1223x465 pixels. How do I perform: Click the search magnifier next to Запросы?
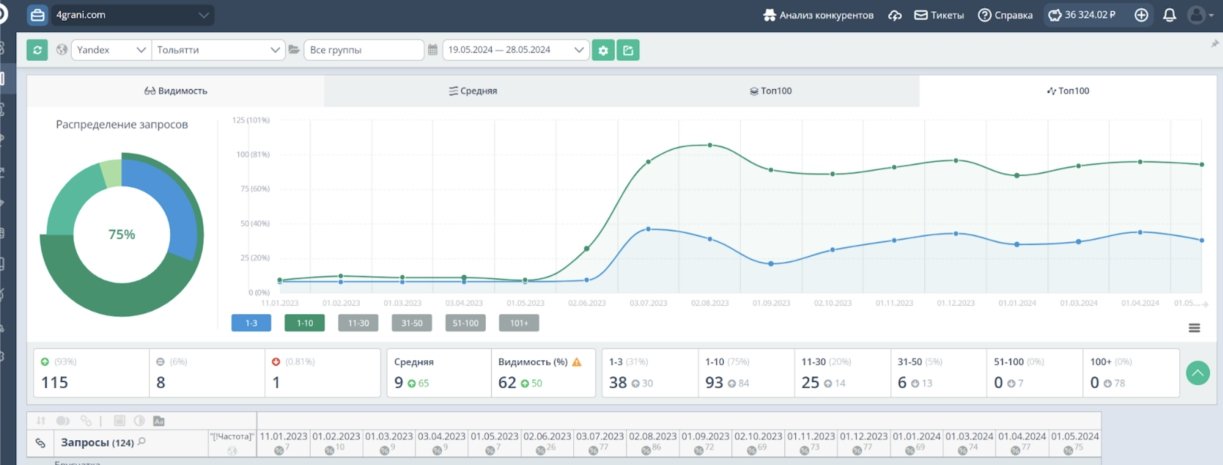click(x=142, y=442)
